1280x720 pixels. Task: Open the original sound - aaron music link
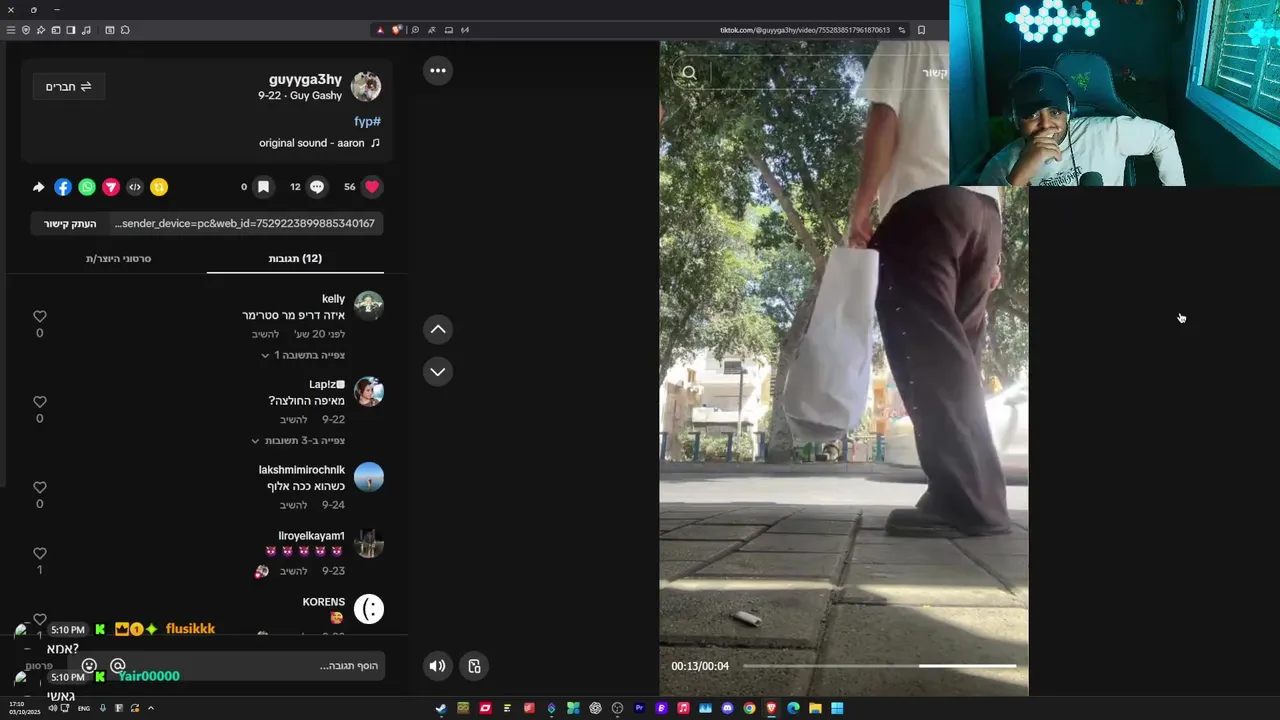(x=319, y=143)
